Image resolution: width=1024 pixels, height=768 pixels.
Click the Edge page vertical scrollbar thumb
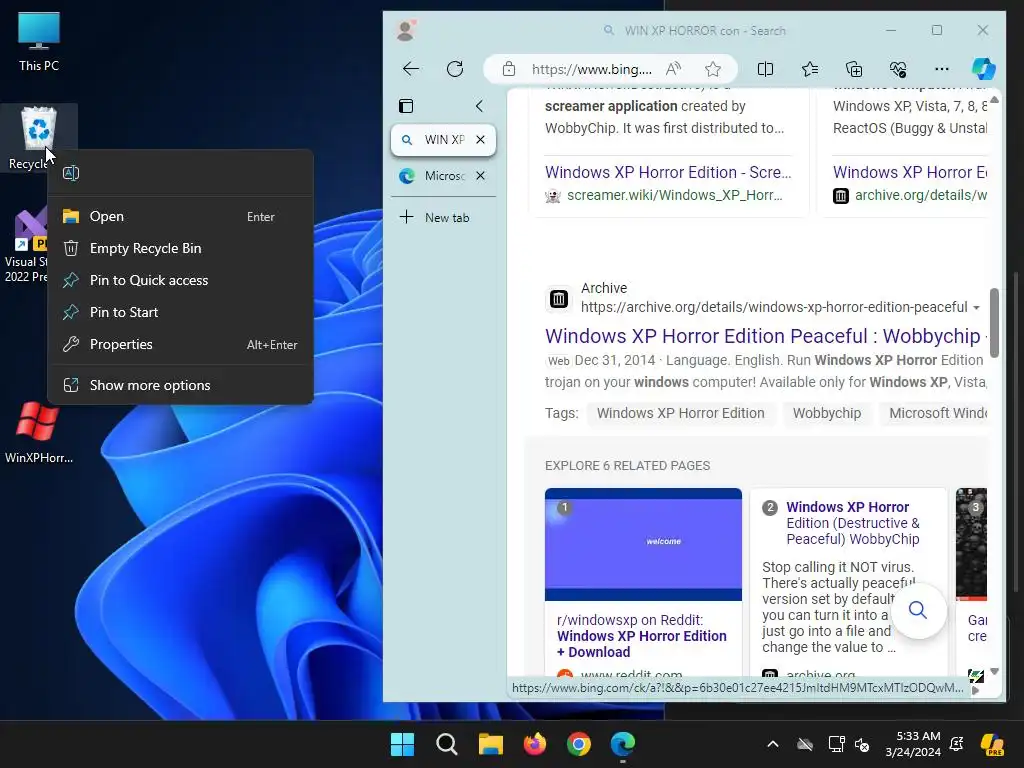pos(994,323)
